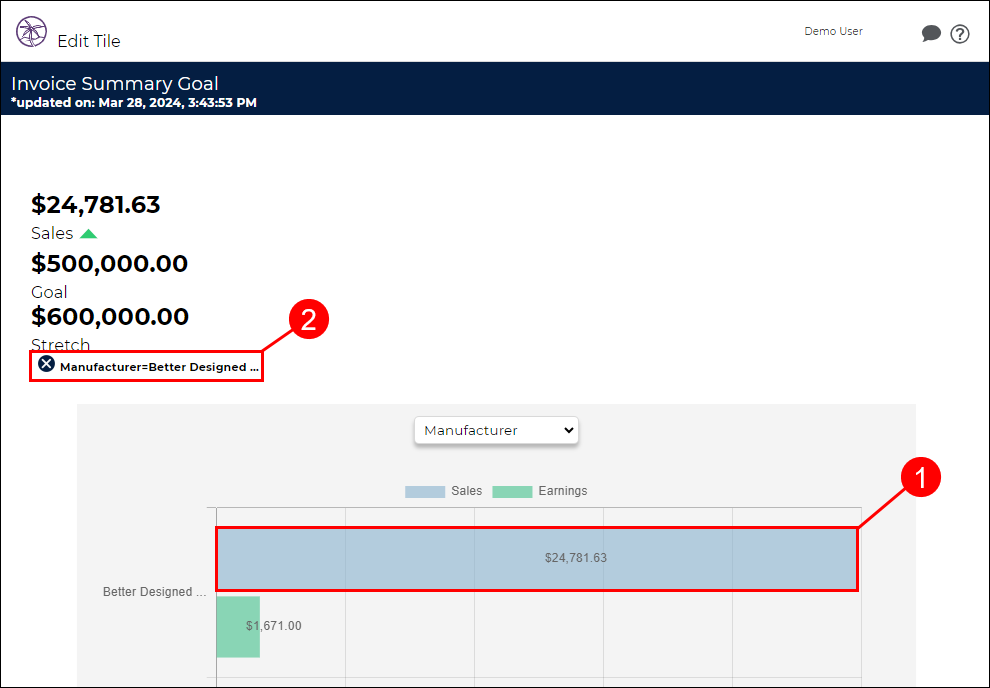This screenshot has height=688, width=990.
Task: Click the Earnings legend label
Action: coord(563,491)
